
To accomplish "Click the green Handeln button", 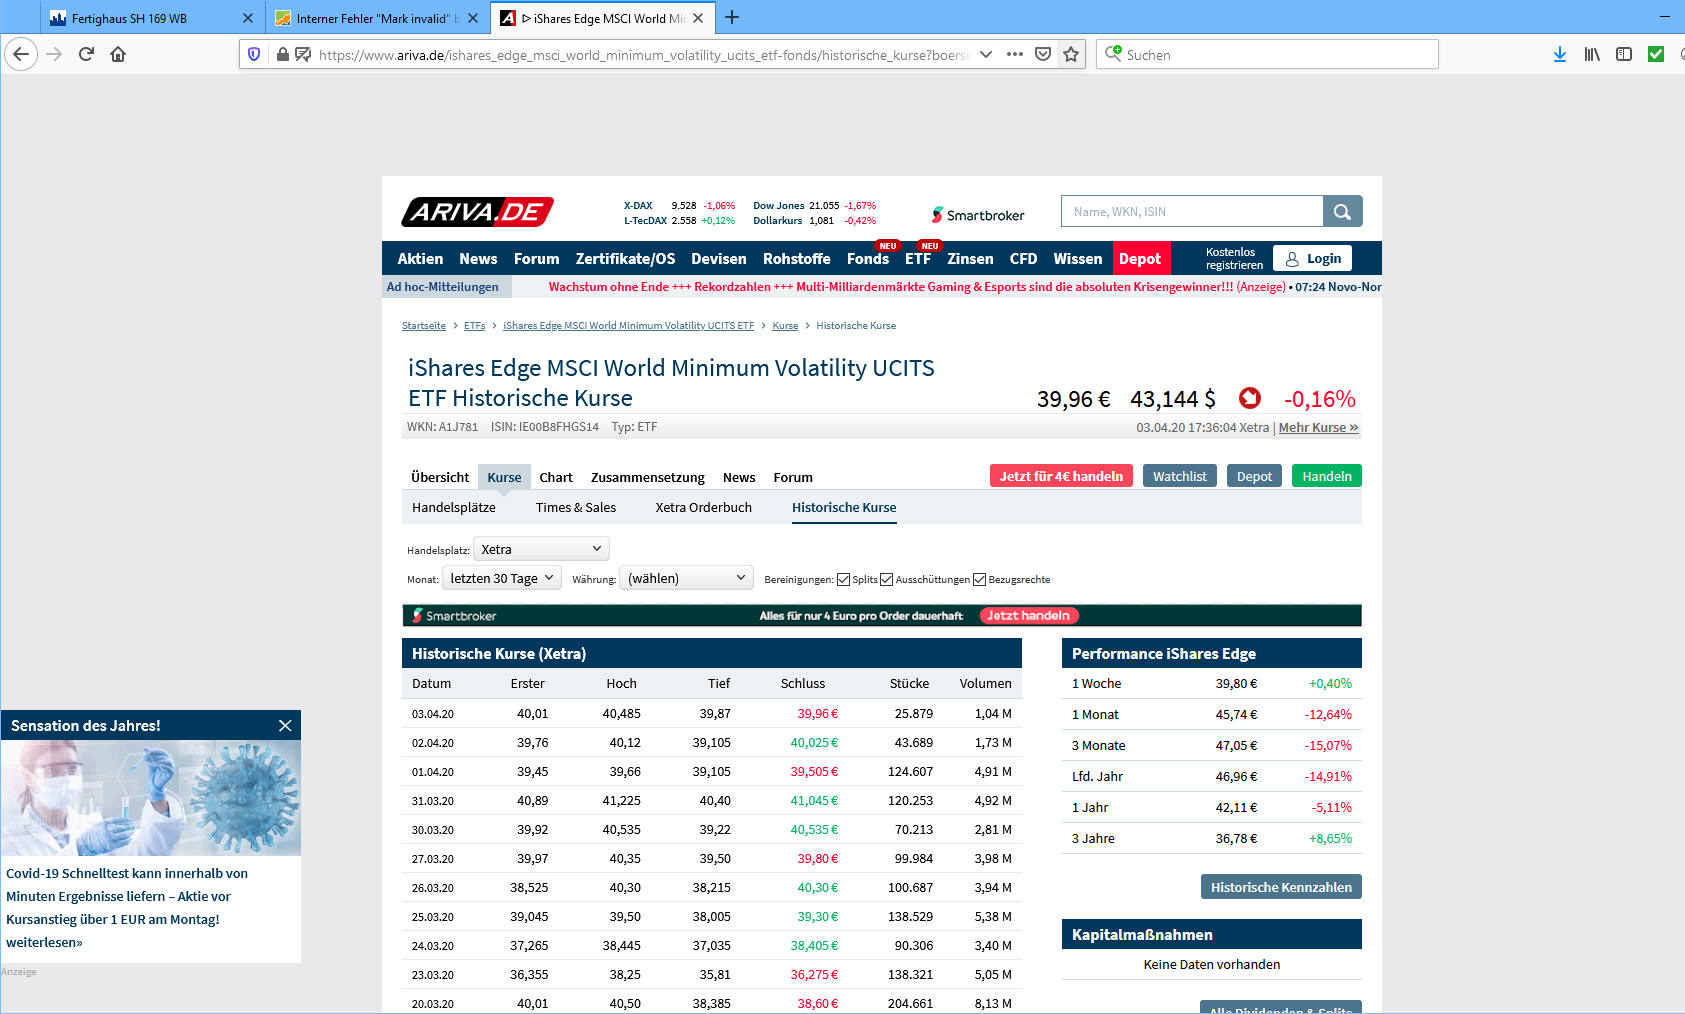I will [x=1326, y=476].
